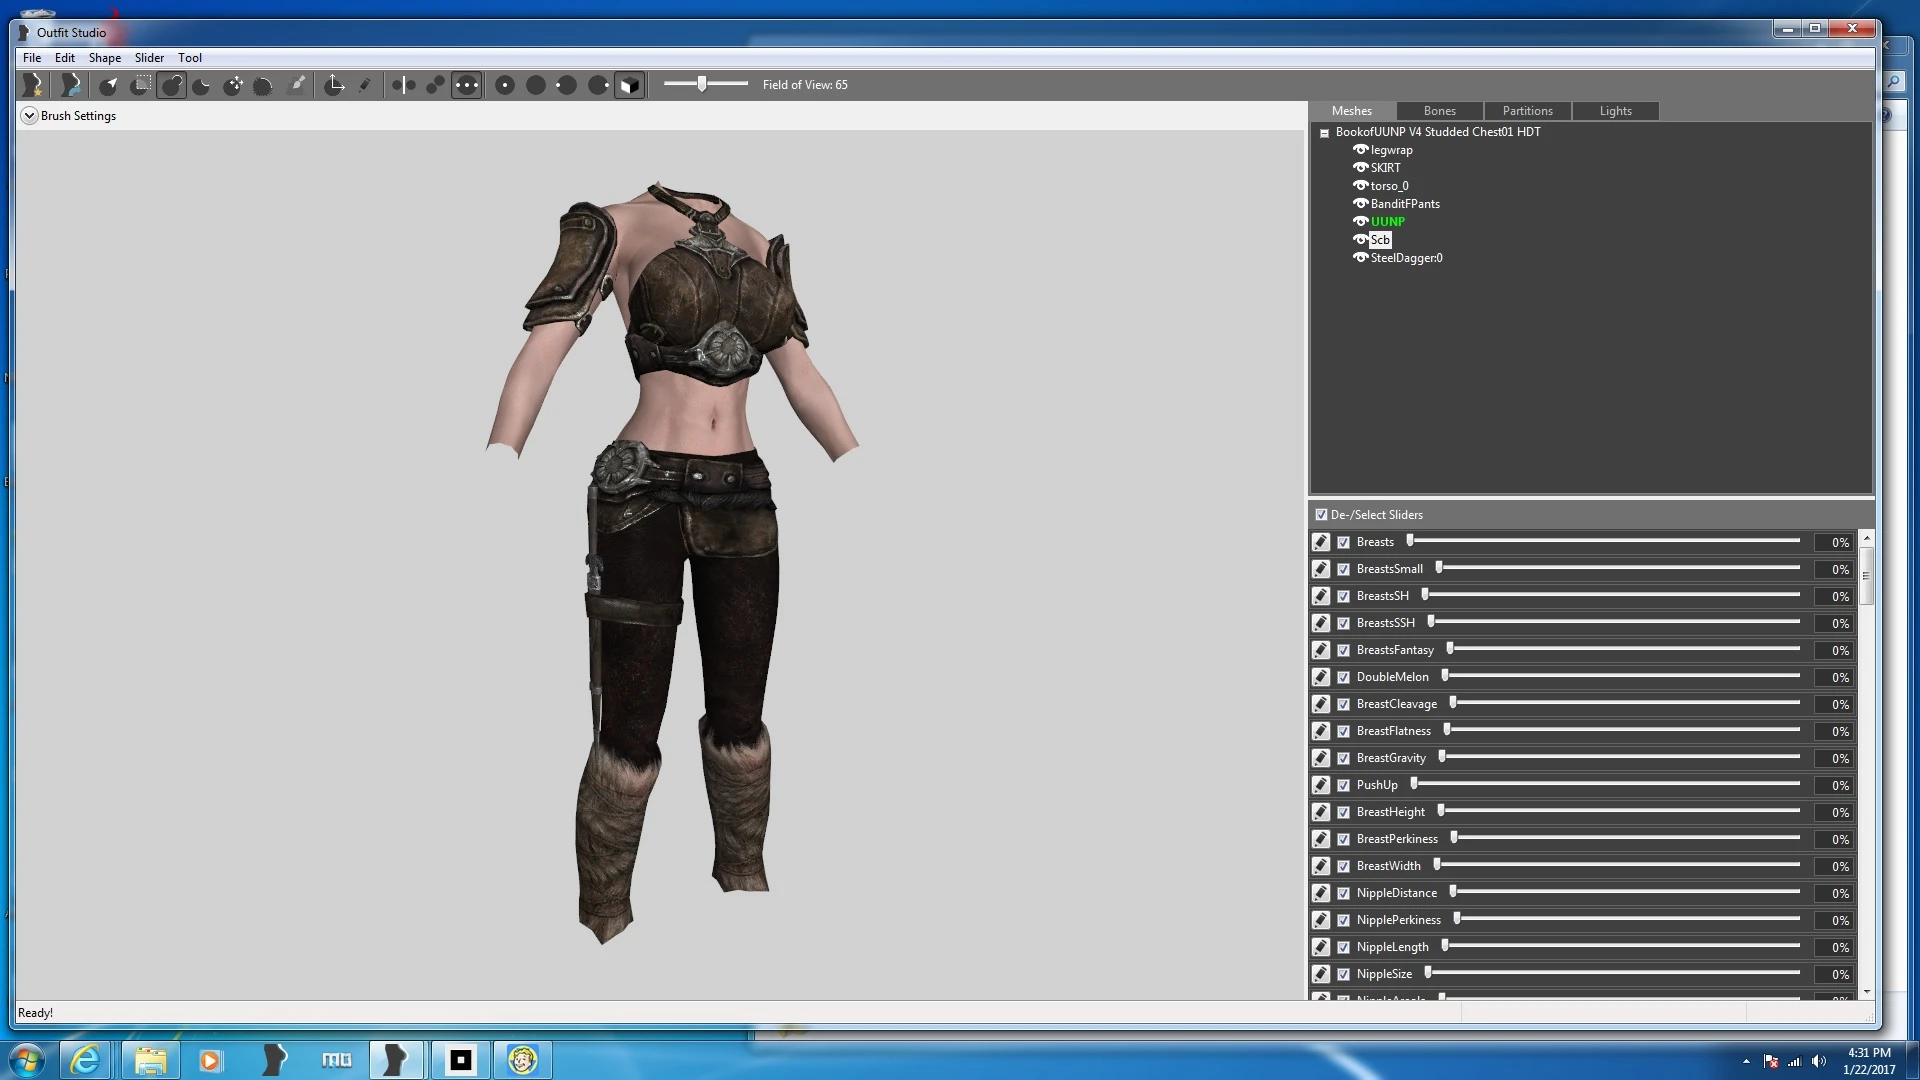Open the File menu
The height and width of the screenshot is (1080, 1920).
(32, 58)
